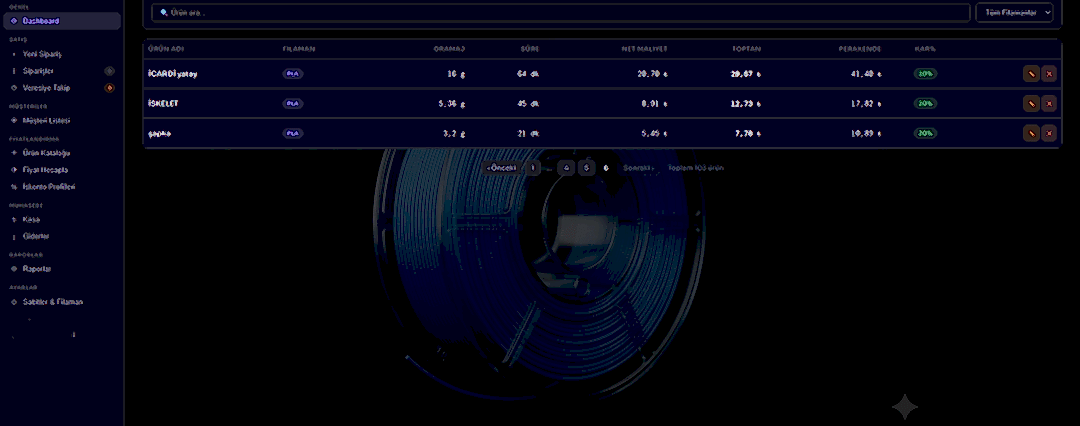This screenshot has height=426, width=1080.
Task: Go to page 1 of products
Action: click(x=532, y=168)
